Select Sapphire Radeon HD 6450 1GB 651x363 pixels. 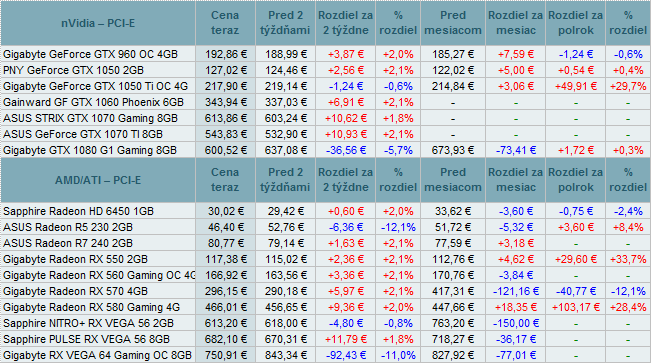coord(78,211)
